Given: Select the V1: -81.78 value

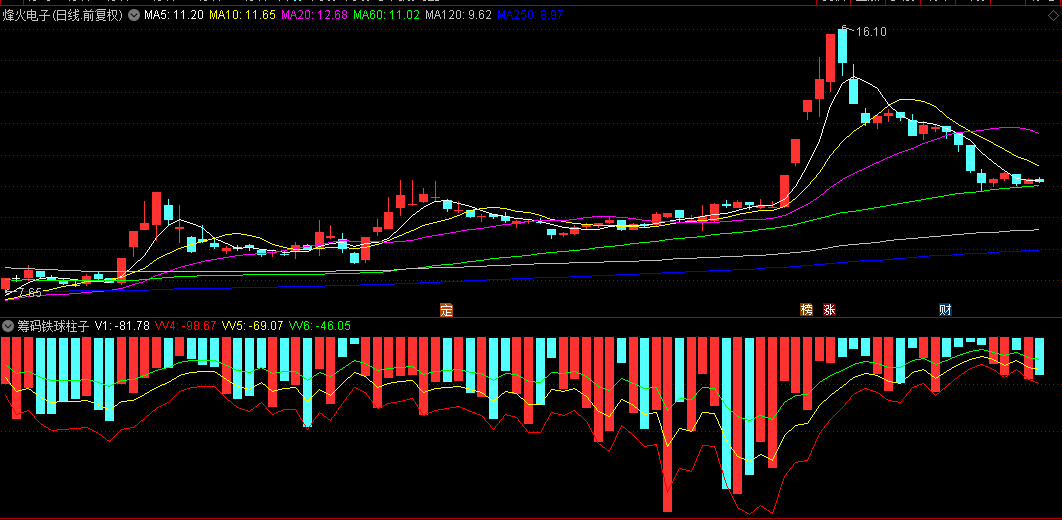Looking at the screenshot, I should point(123,326).
